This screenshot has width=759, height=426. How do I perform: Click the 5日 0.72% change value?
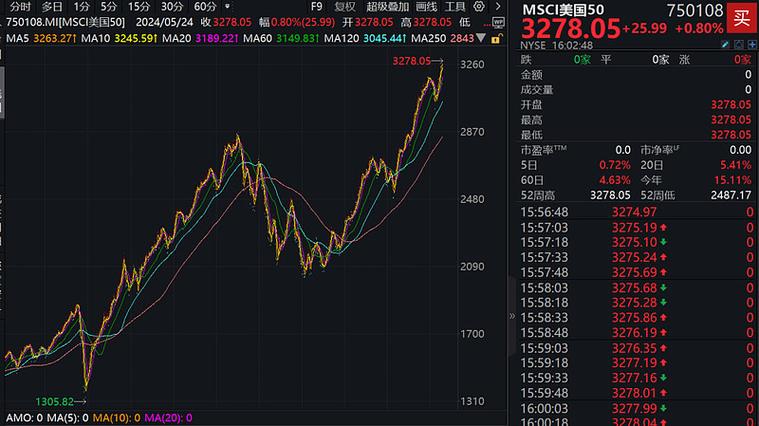coord(615,165)
